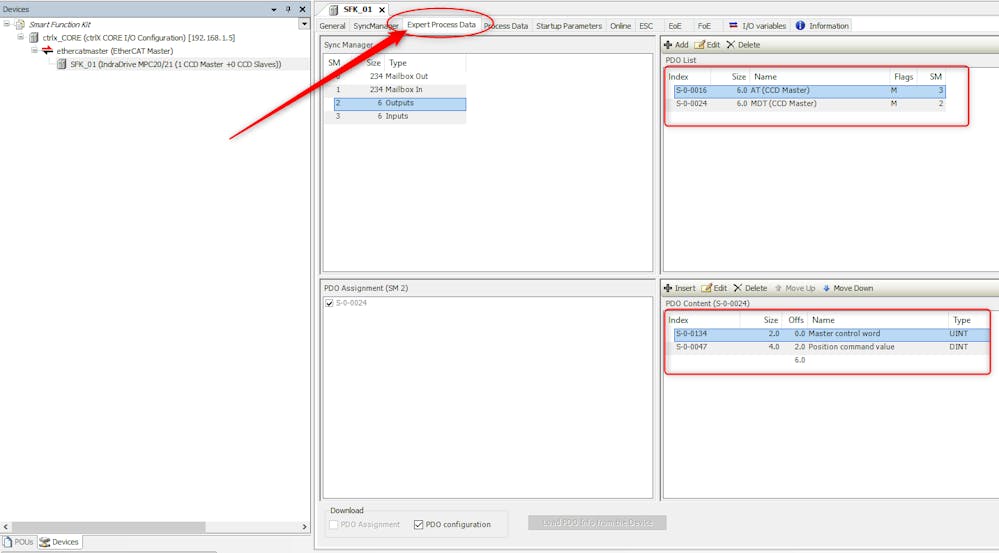Click Delete in PDO Content toolbar
999x553 pixels.
(x=750, y=288)
